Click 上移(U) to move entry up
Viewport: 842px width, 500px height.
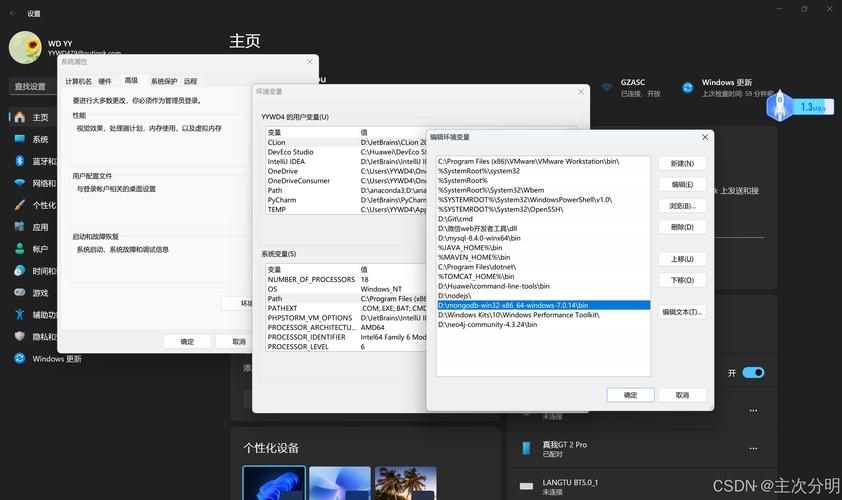tap(682, 259)
